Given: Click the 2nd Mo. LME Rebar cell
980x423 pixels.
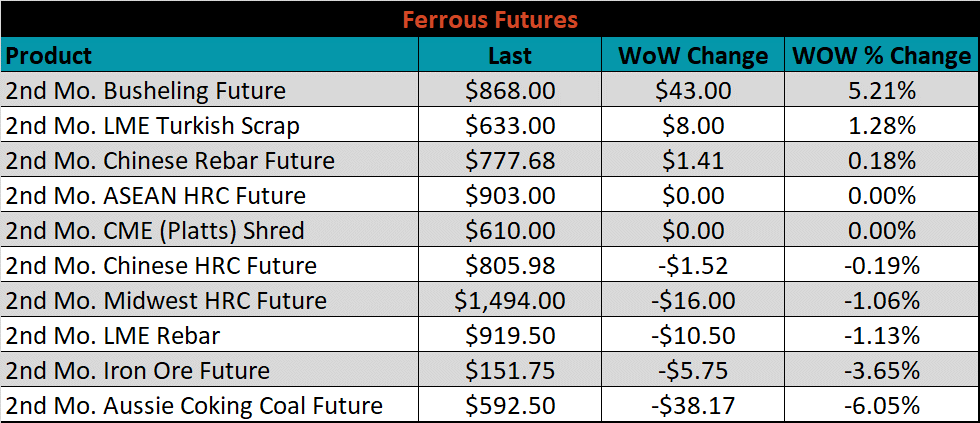Looking at the screenshot, I should 210,335.
